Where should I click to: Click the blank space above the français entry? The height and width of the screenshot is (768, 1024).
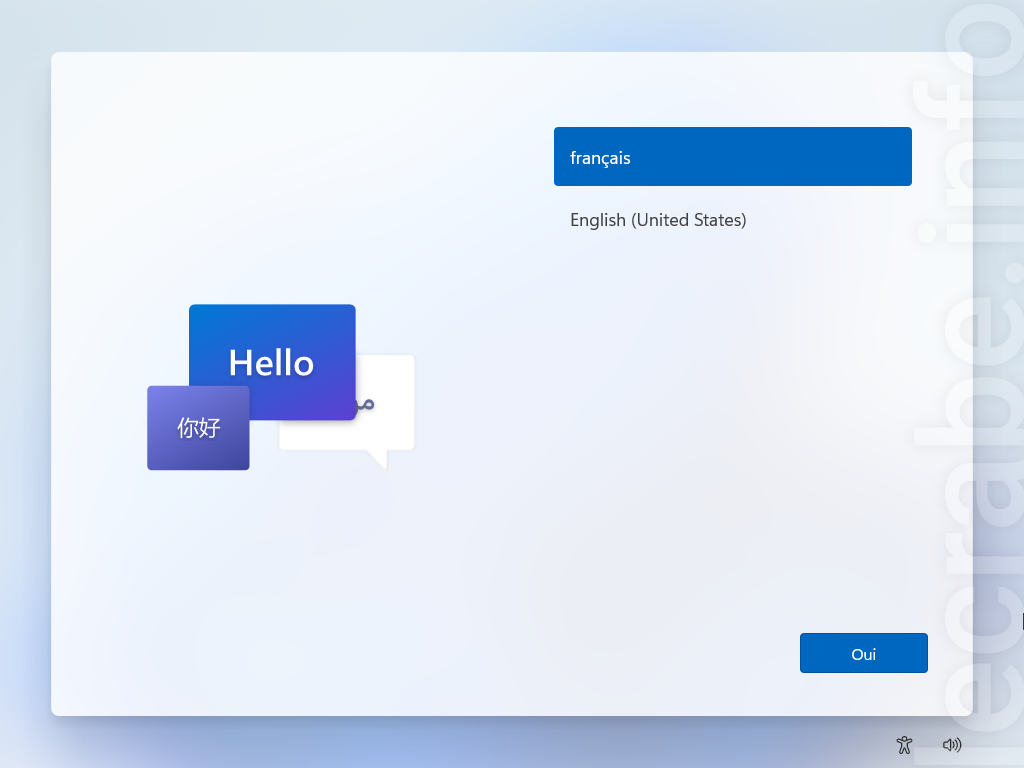click(733, 91)
